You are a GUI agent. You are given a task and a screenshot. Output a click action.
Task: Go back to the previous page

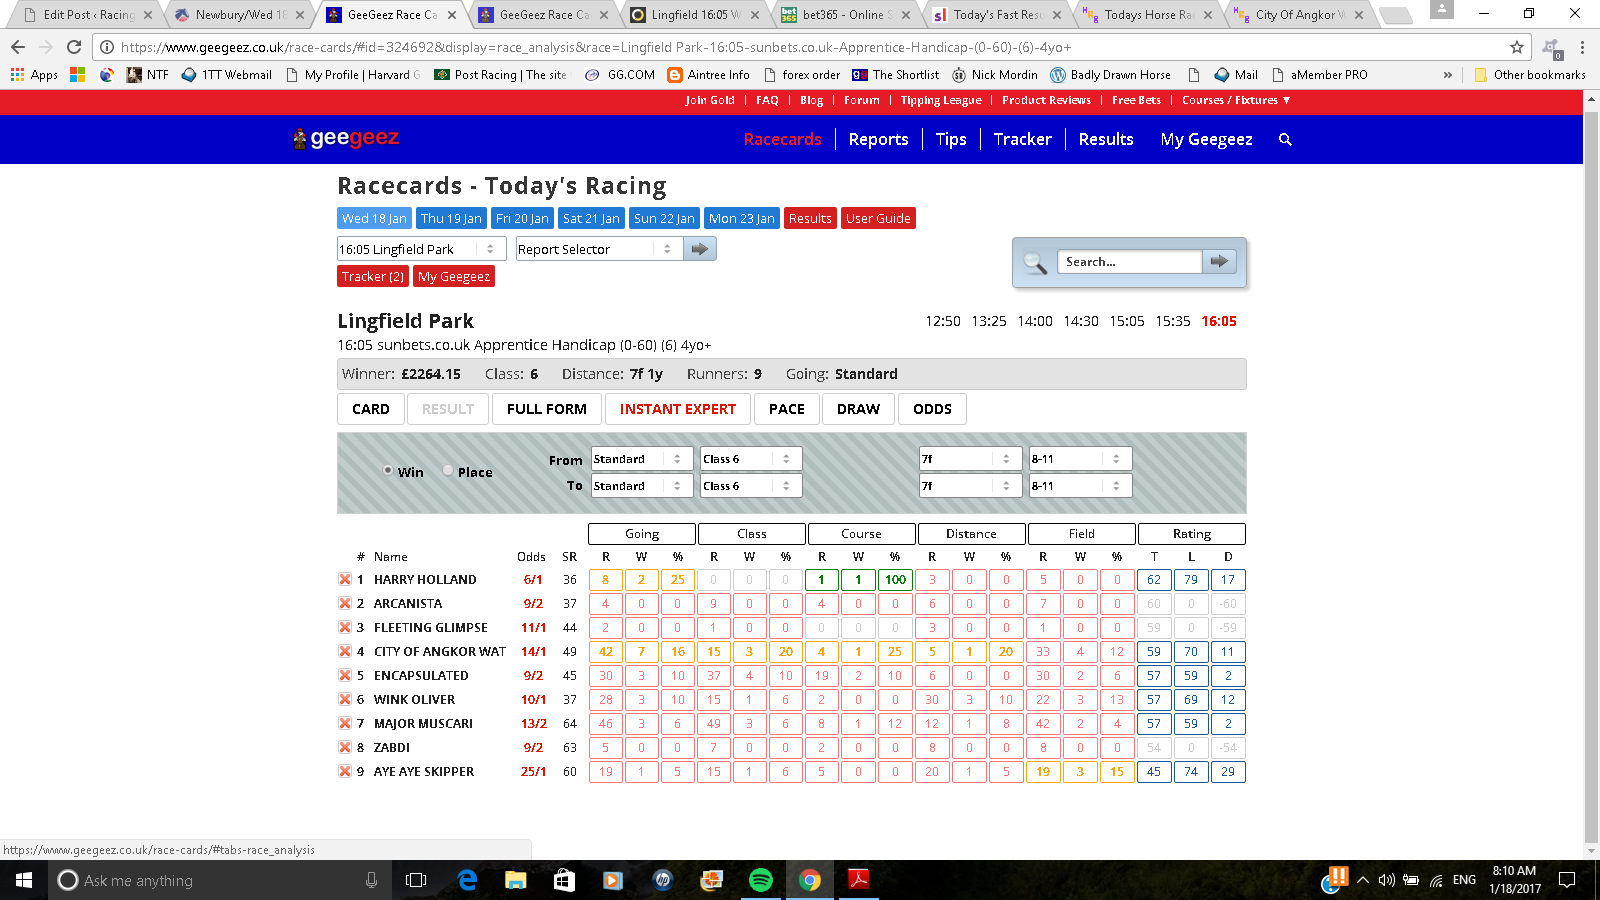18,47
